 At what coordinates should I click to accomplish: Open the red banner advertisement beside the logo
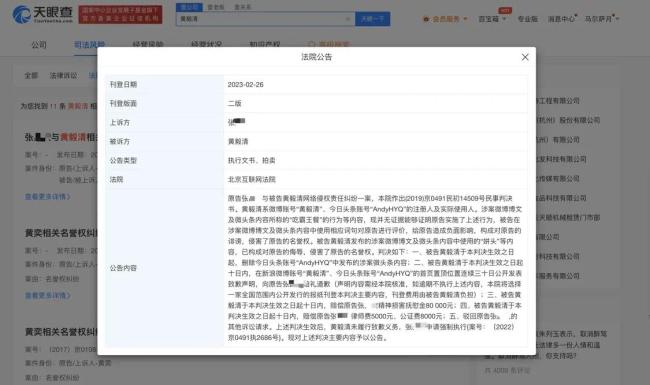(x=120, y=15)
